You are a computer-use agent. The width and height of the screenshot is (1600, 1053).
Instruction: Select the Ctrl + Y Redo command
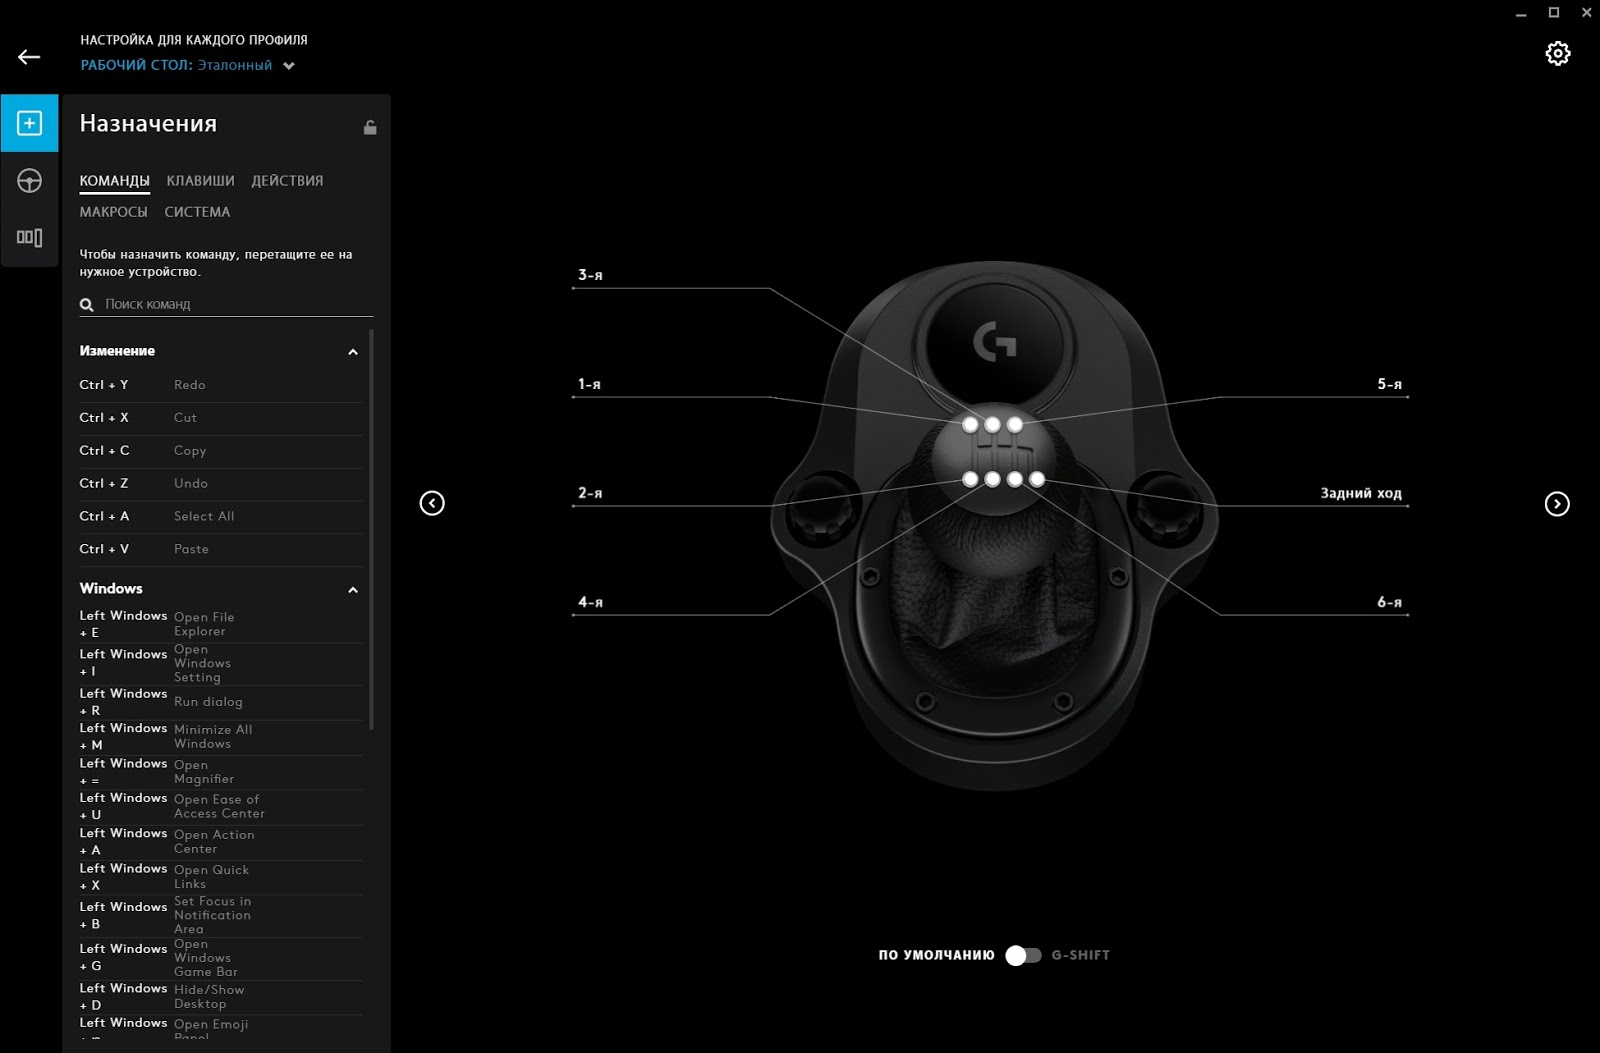click(x=221, y=385)
